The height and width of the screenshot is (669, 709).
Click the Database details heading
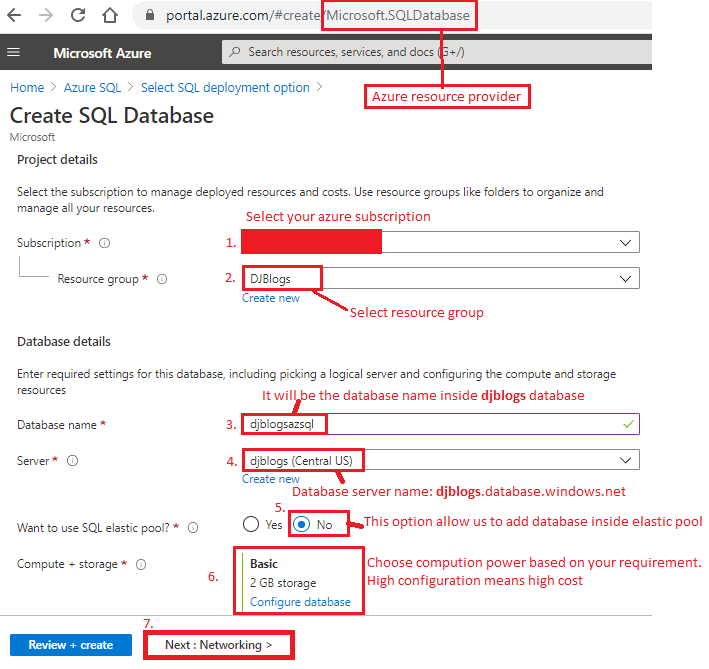[x=64, y=341]
